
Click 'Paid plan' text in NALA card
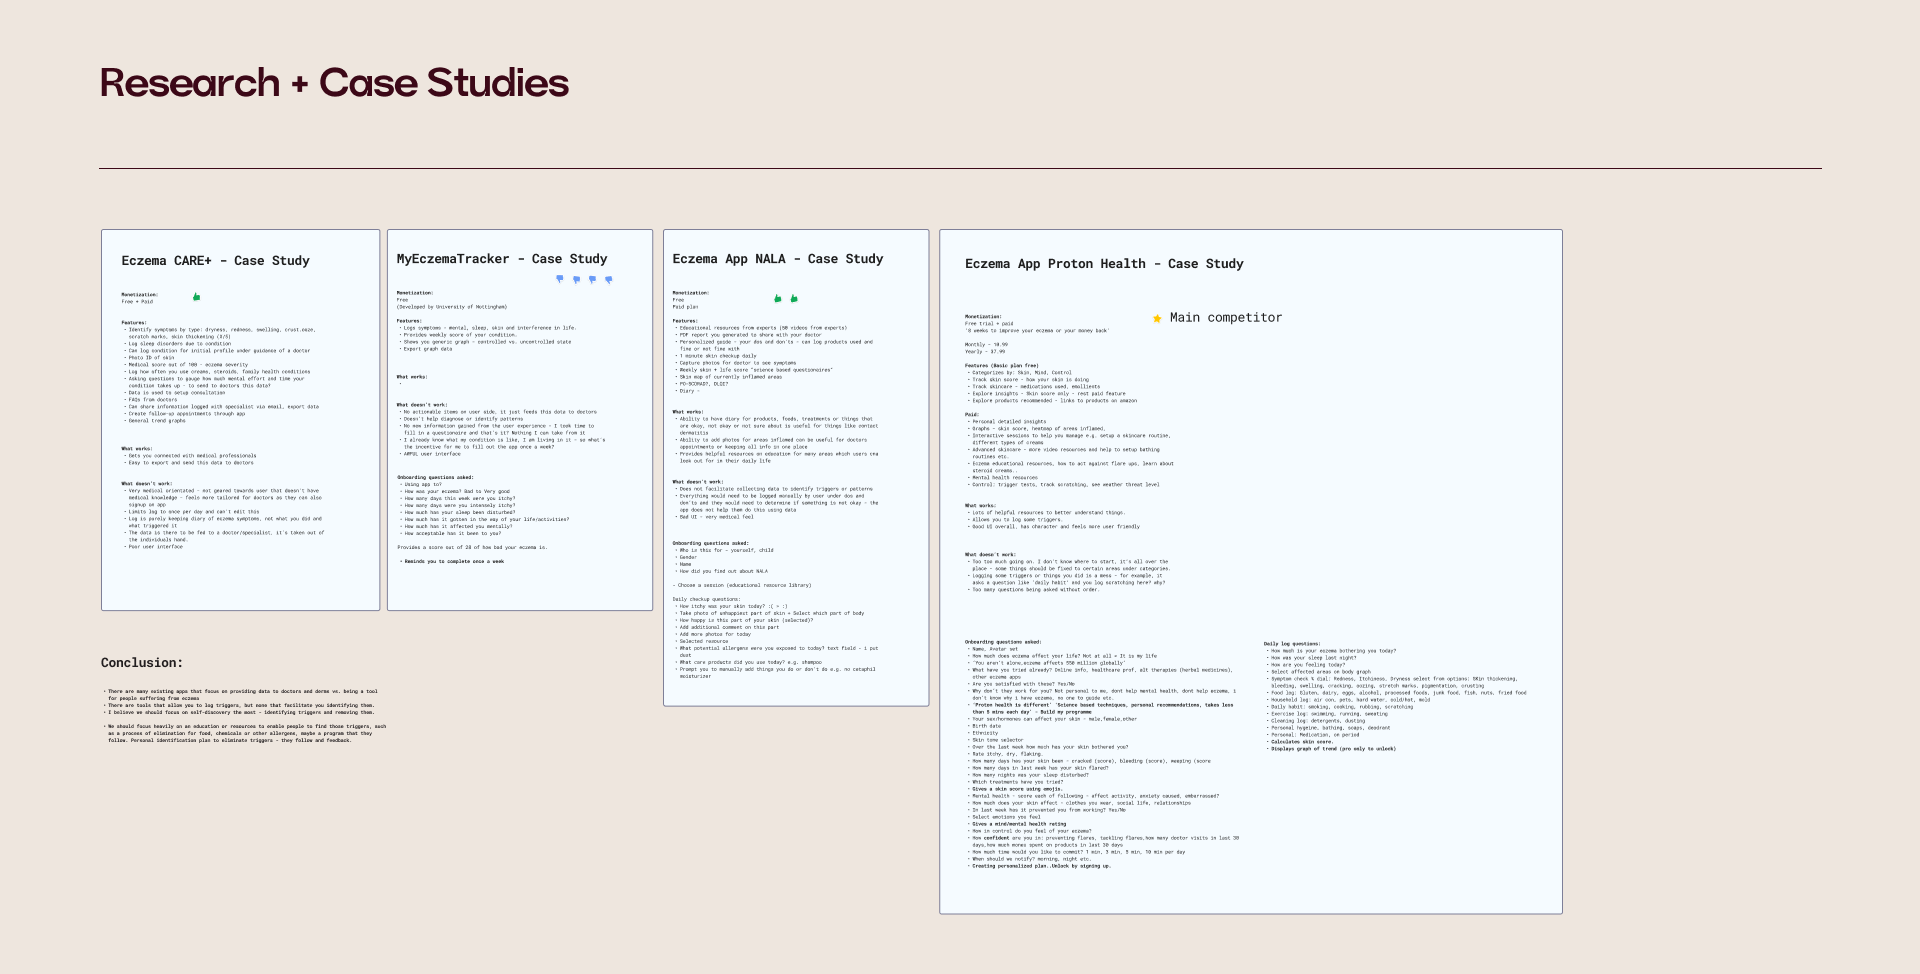(686, 307)
